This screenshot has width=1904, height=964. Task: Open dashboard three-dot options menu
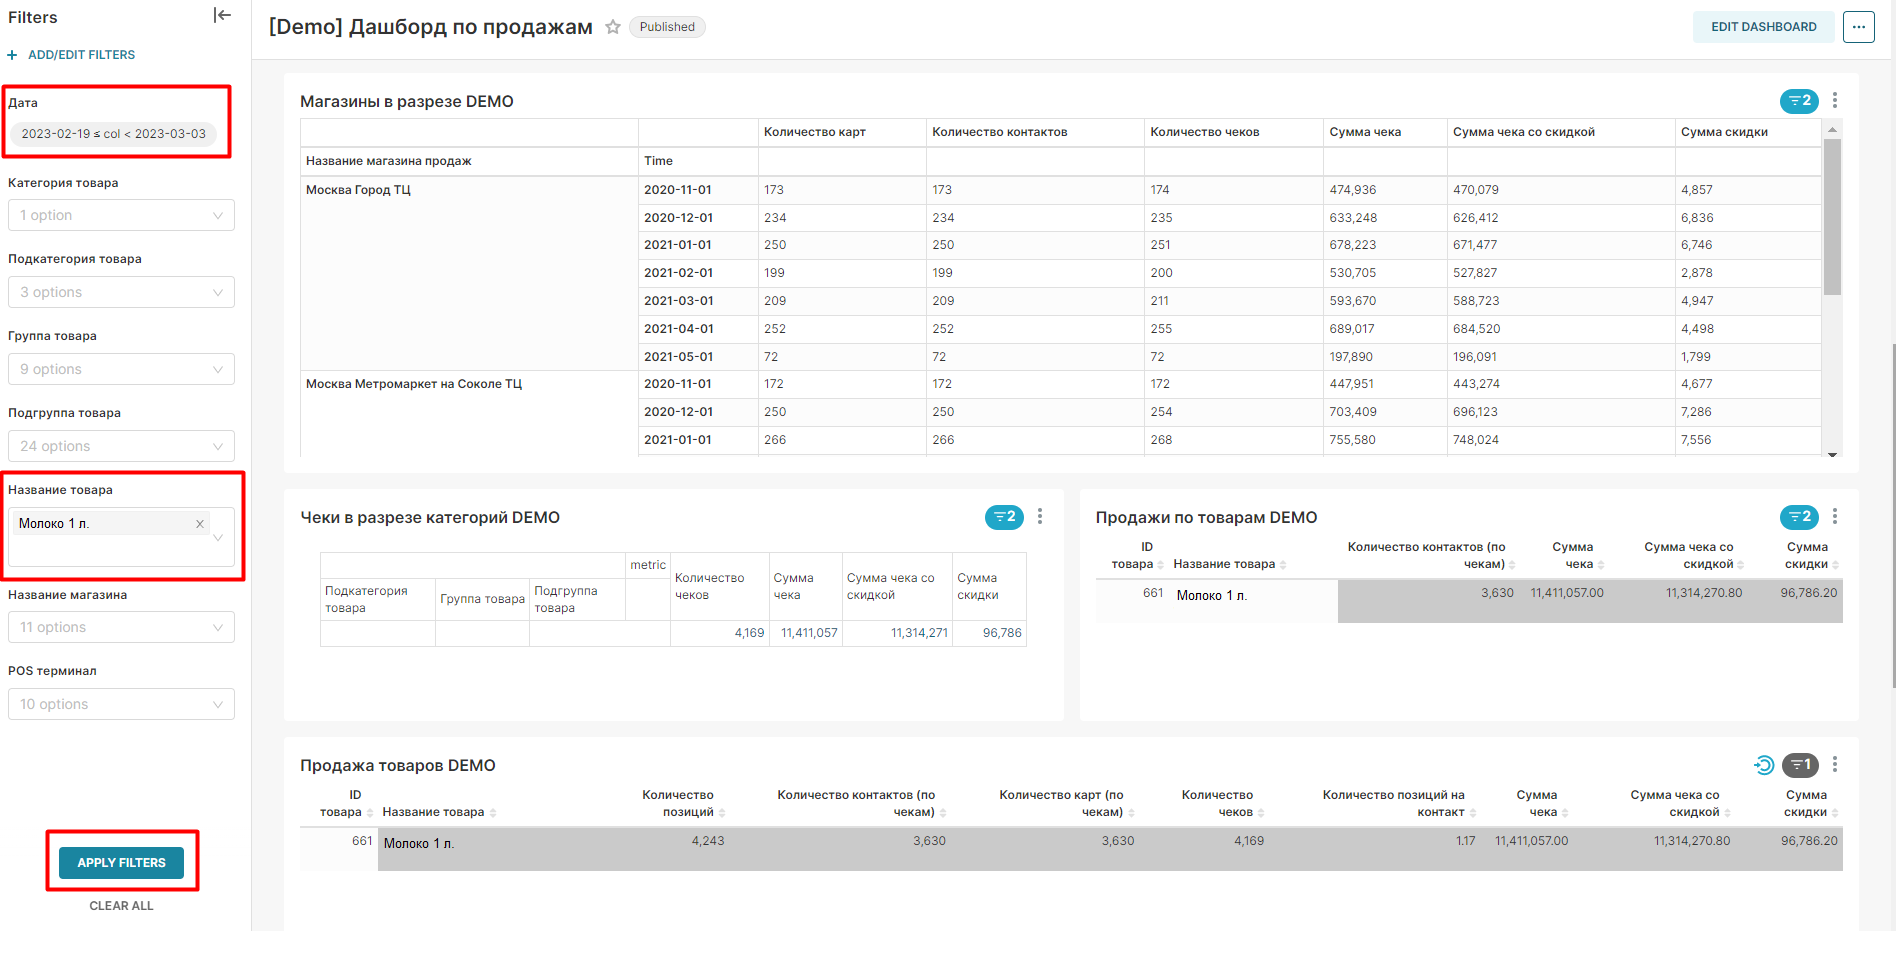(x=1858, y=27)
